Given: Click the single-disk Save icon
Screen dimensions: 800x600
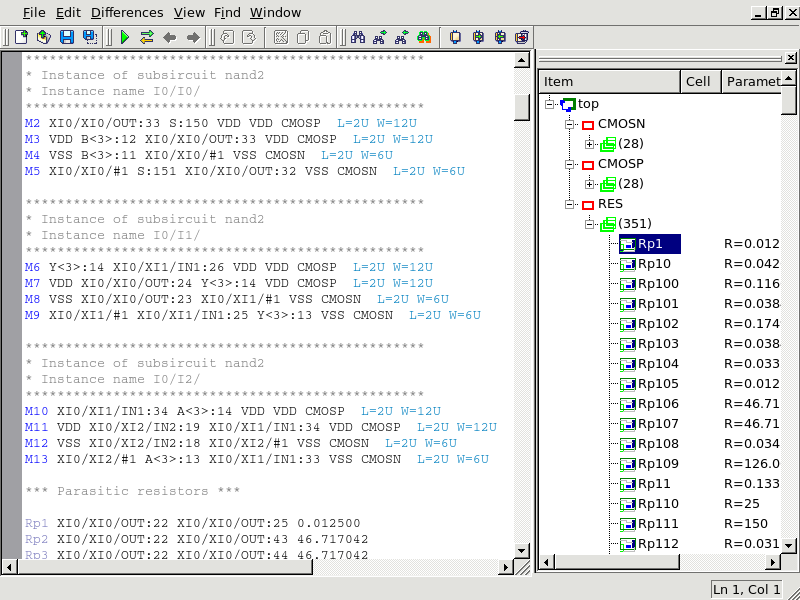Looking at the screenshot, I should pyautogui.click(x=67, y=37).
